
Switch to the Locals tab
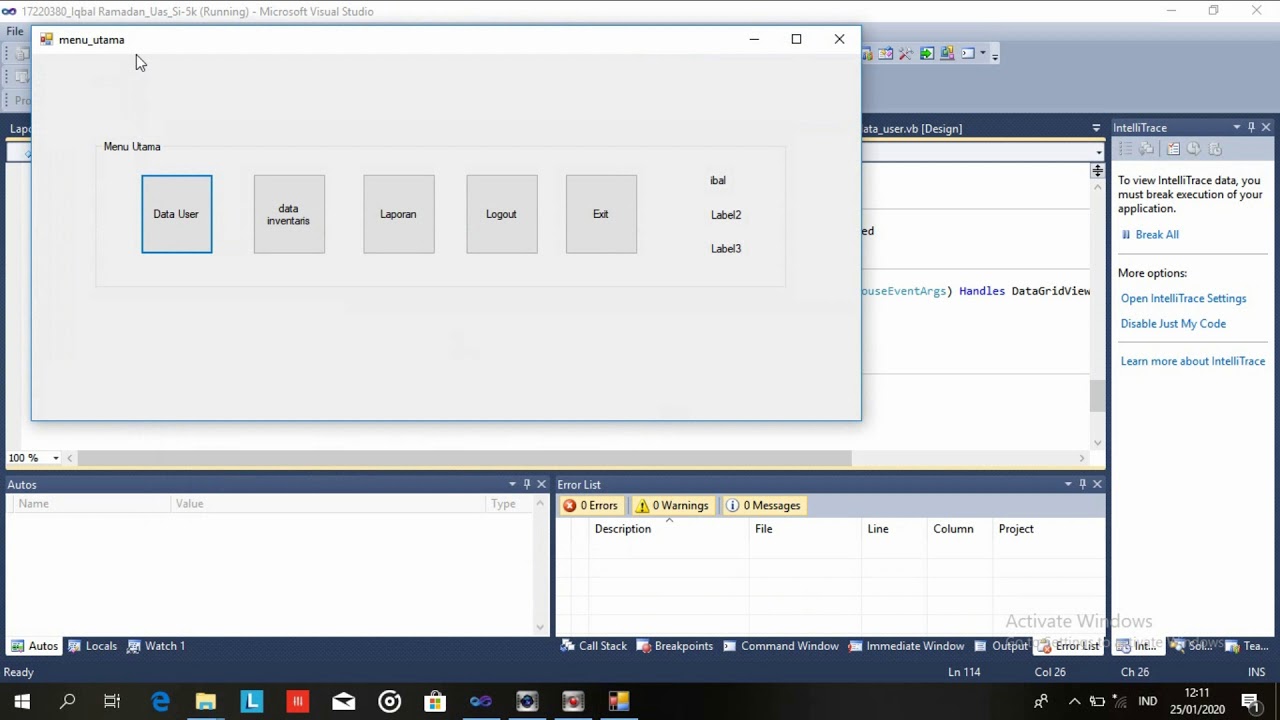coord(92,646)
